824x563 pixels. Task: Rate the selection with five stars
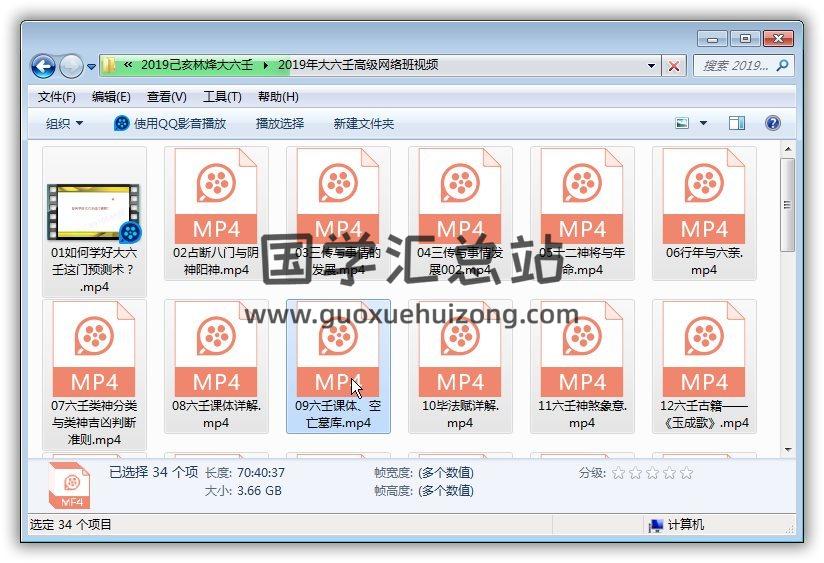click(x=686, y=473)
